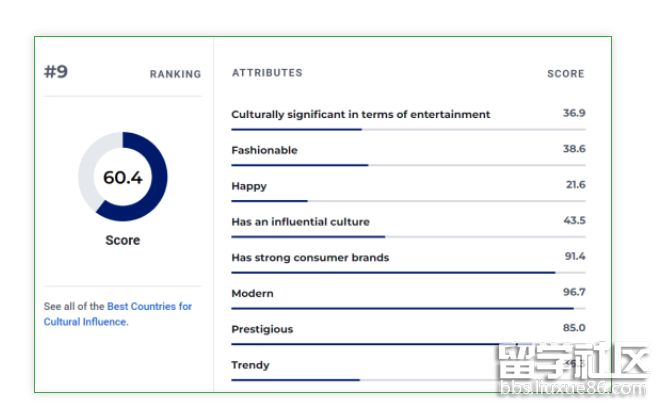Click the #9 ranking number
The image size is (663, 410).
click(56, 72)
